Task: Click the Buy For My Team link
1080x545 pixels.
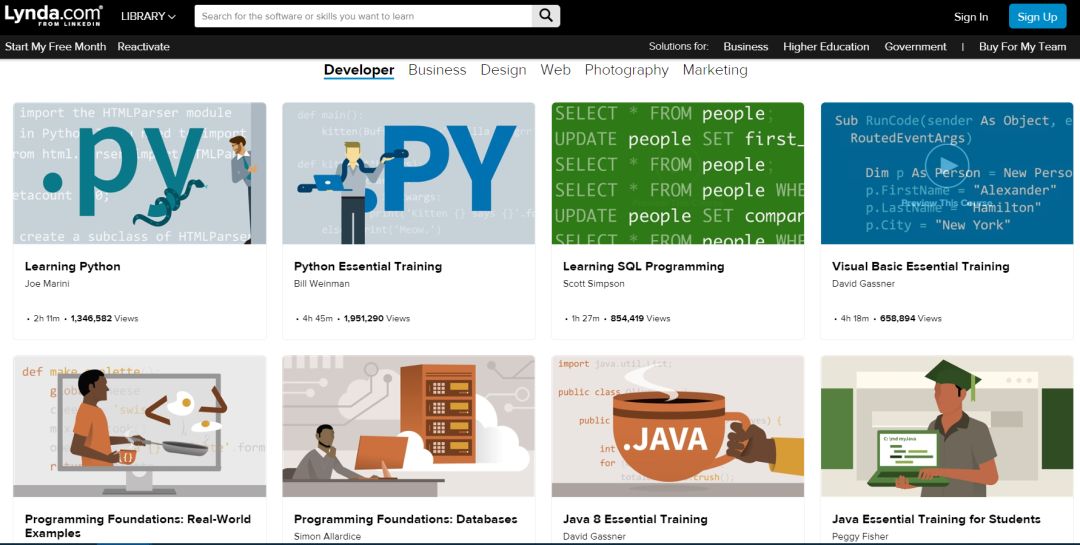Action: [1022, 47]
